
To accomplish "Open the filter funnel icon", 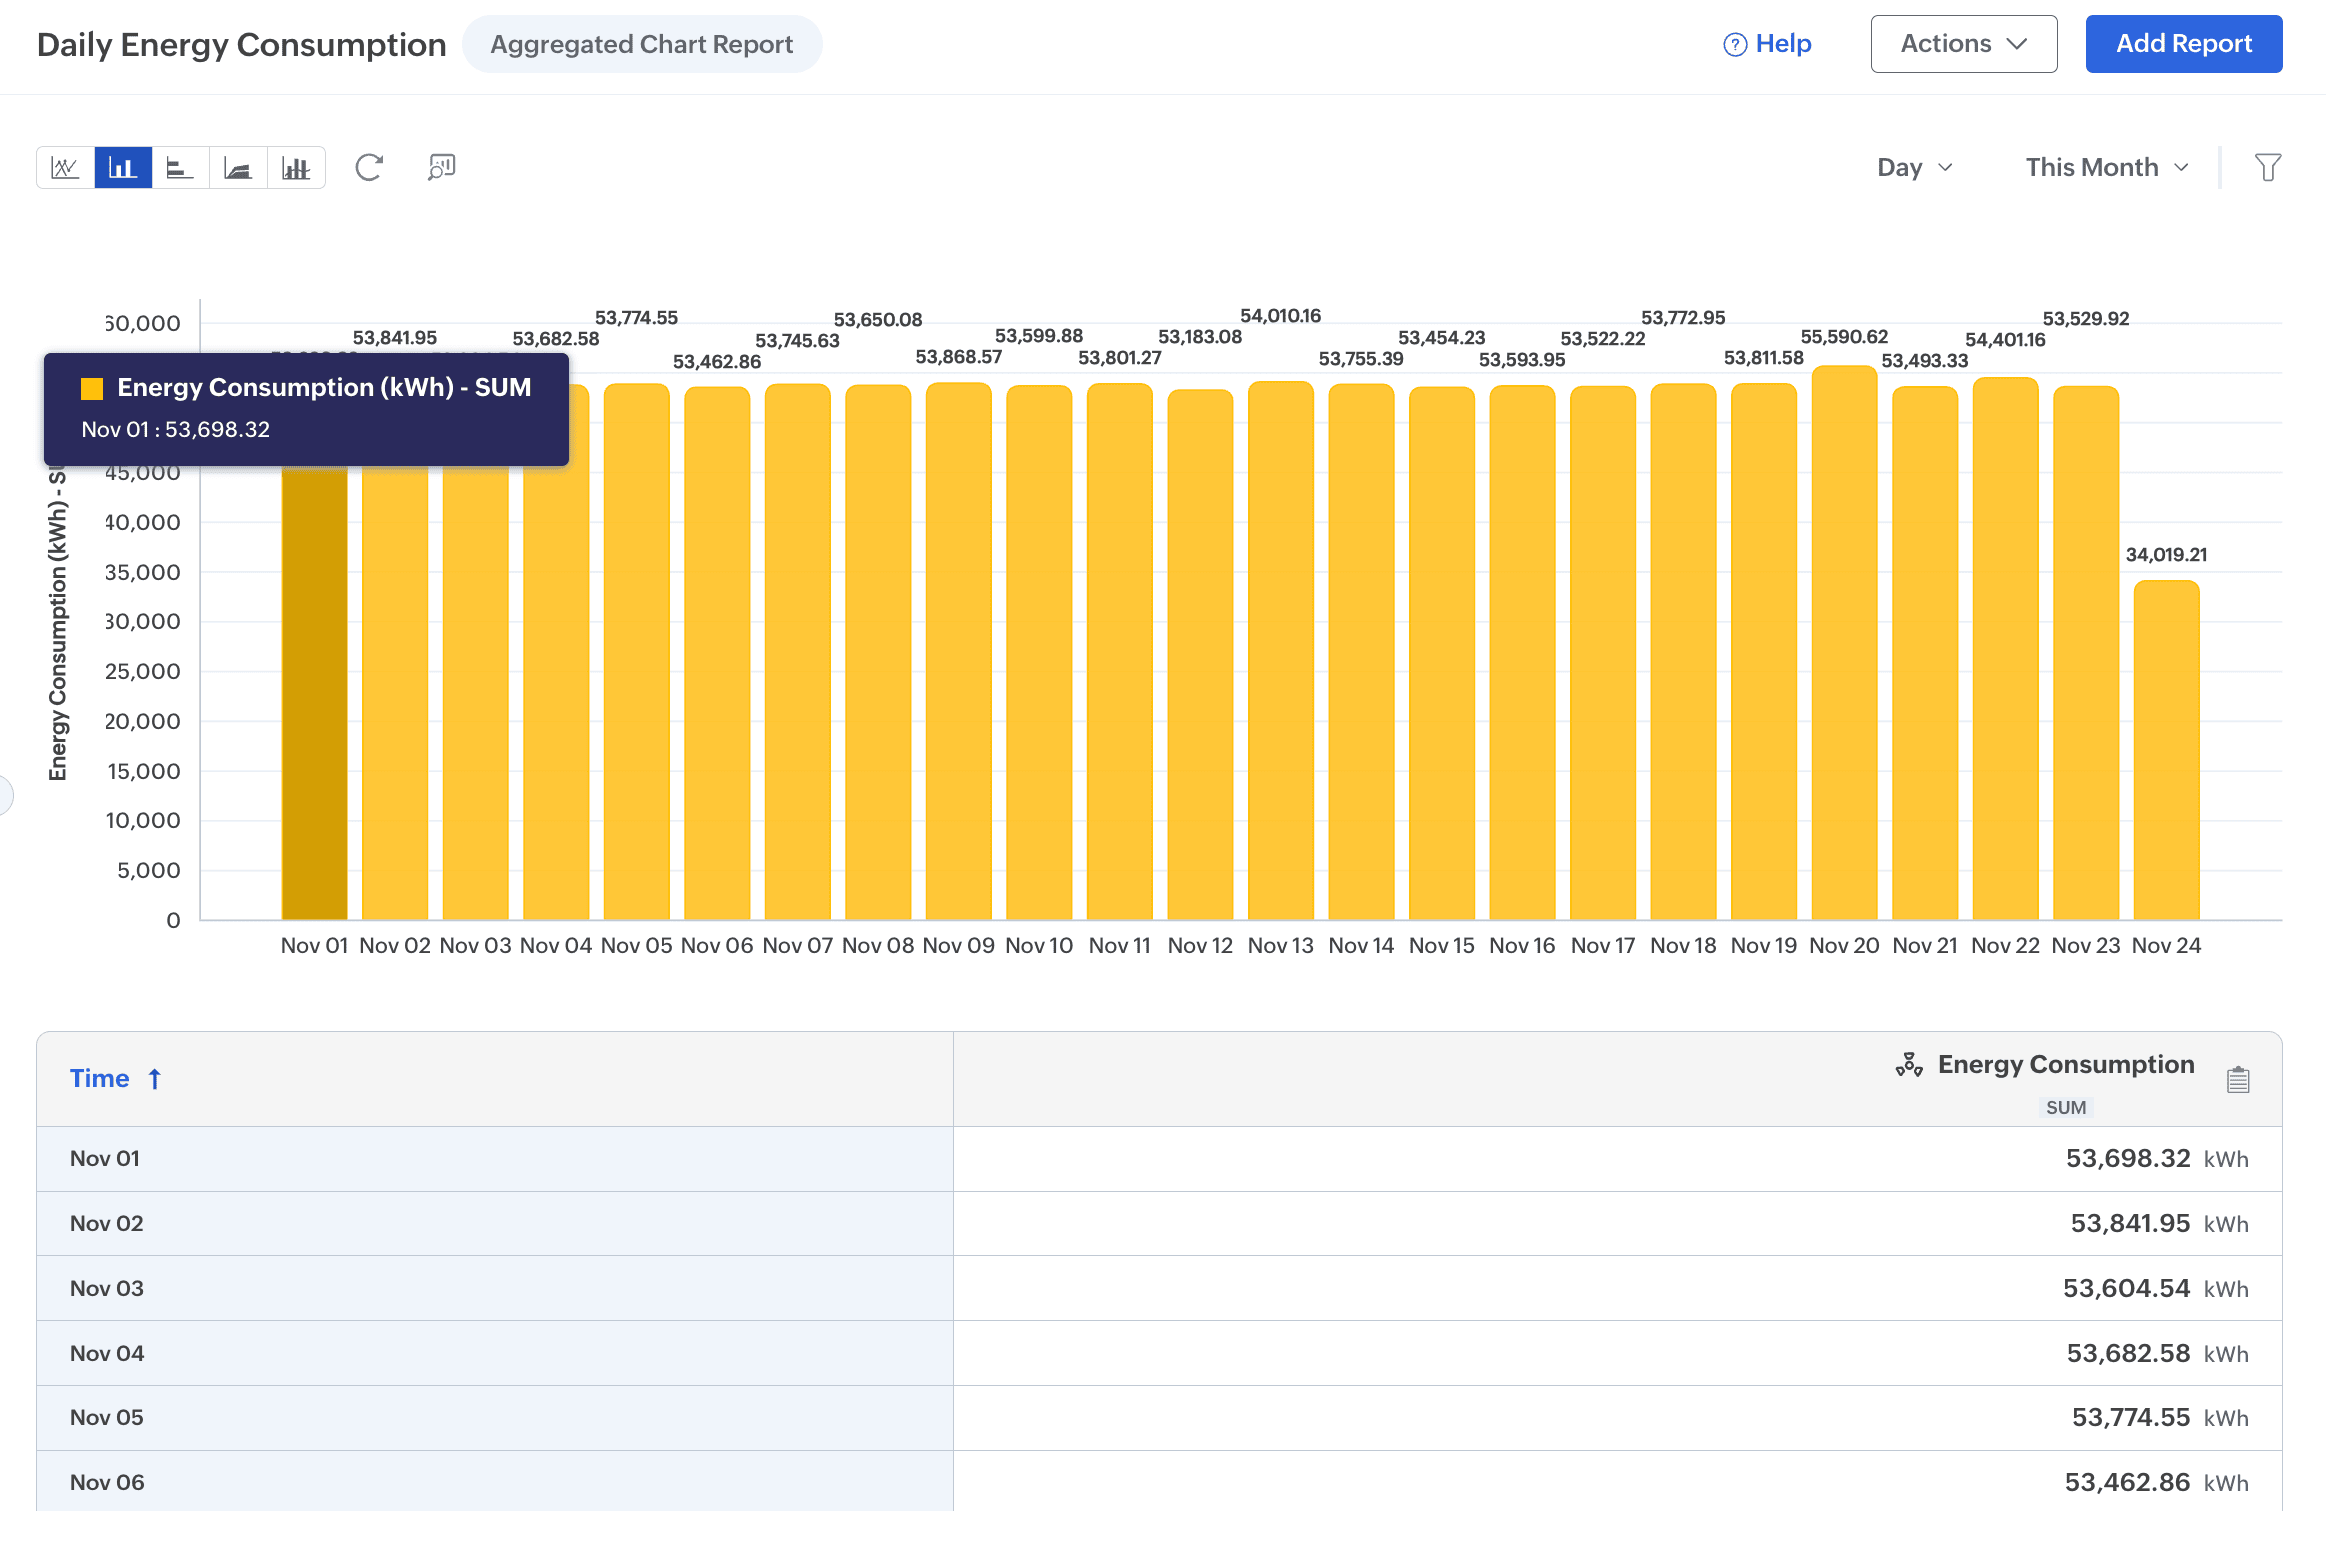I will pyautogui.click(x=2267, y=168).
